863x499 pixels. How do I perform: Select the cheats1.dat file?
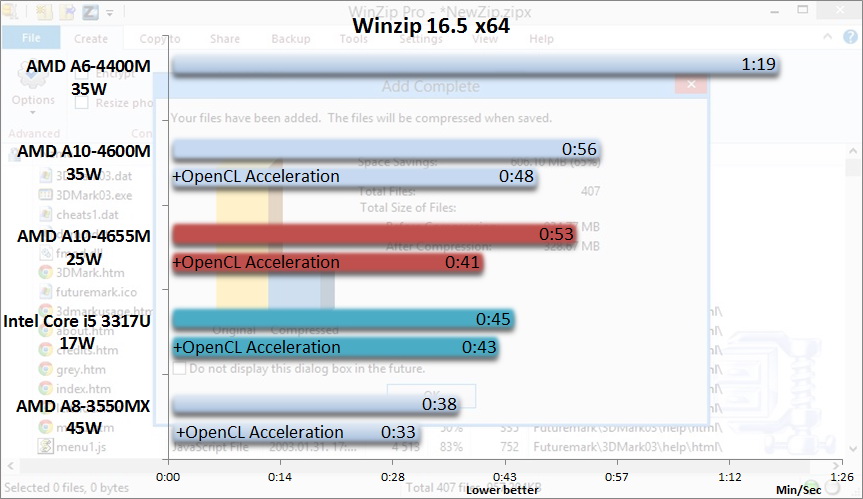click(87, 215)
